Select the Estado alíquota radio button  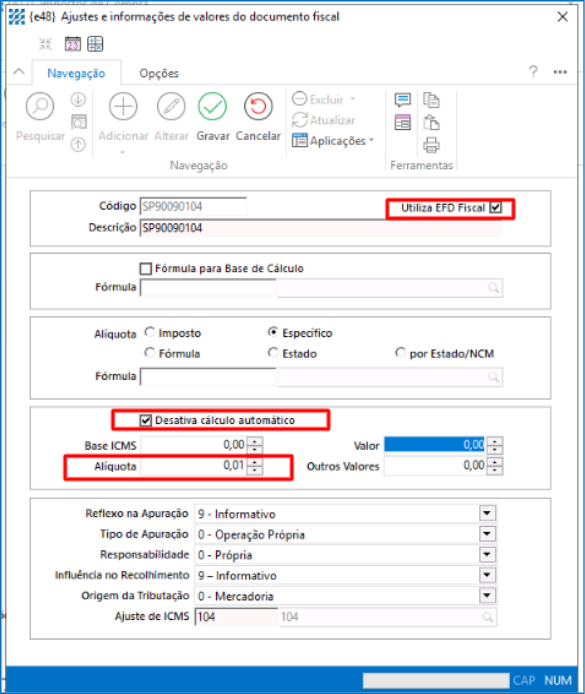pyautogui.click(x=273, y=353)
